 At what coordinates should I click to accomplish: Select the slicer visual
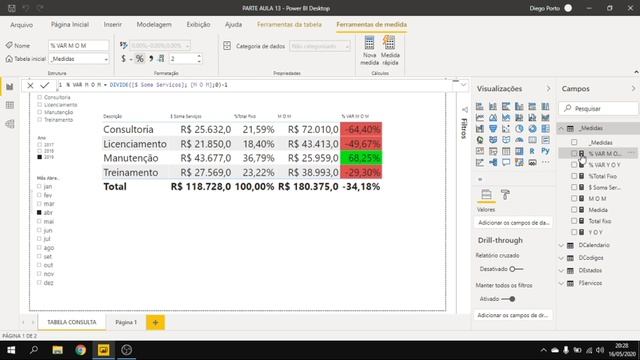click(x=493, y=151)
